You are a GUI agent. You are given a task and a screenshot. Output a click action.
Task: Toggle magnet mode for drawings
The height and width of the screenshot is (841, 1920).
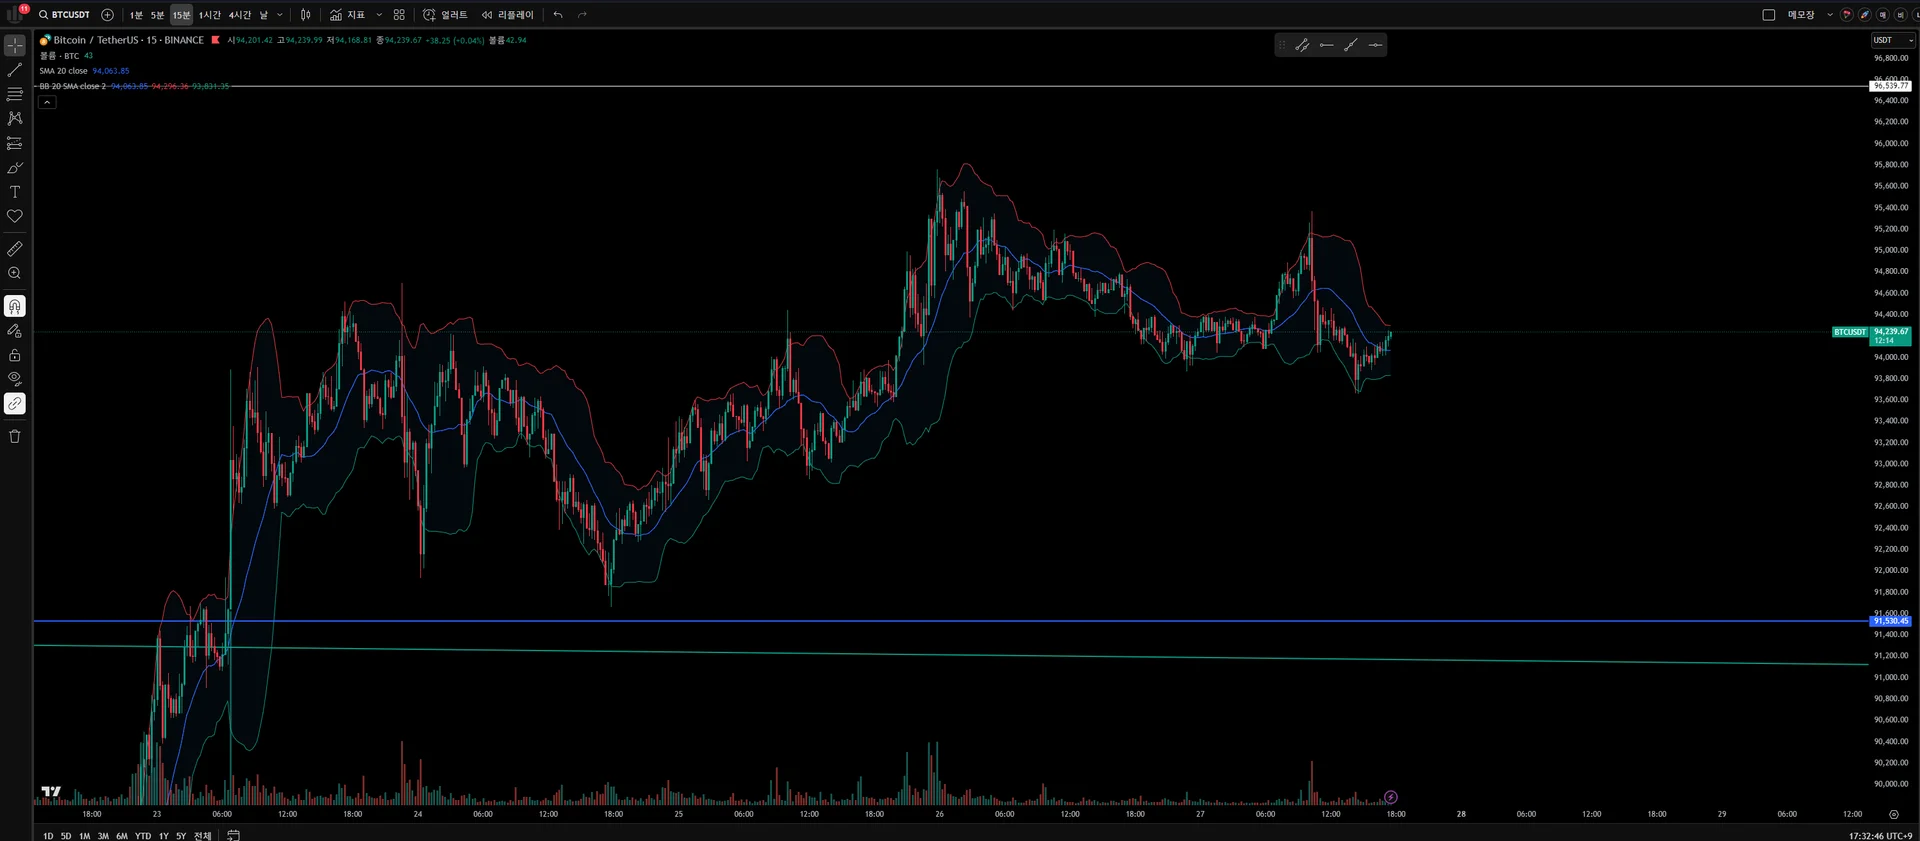tap(15, 306)
